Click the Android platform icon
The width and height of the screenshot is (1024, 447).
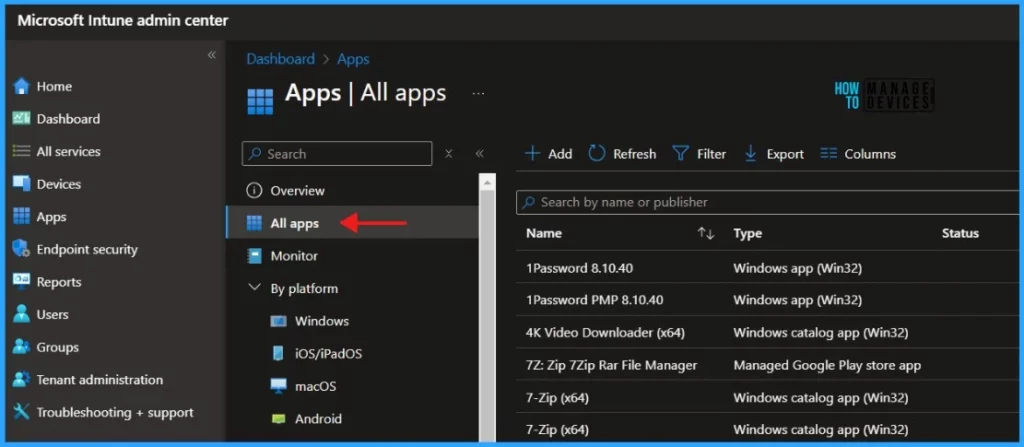pyautogui.click(x=278, y=419)
